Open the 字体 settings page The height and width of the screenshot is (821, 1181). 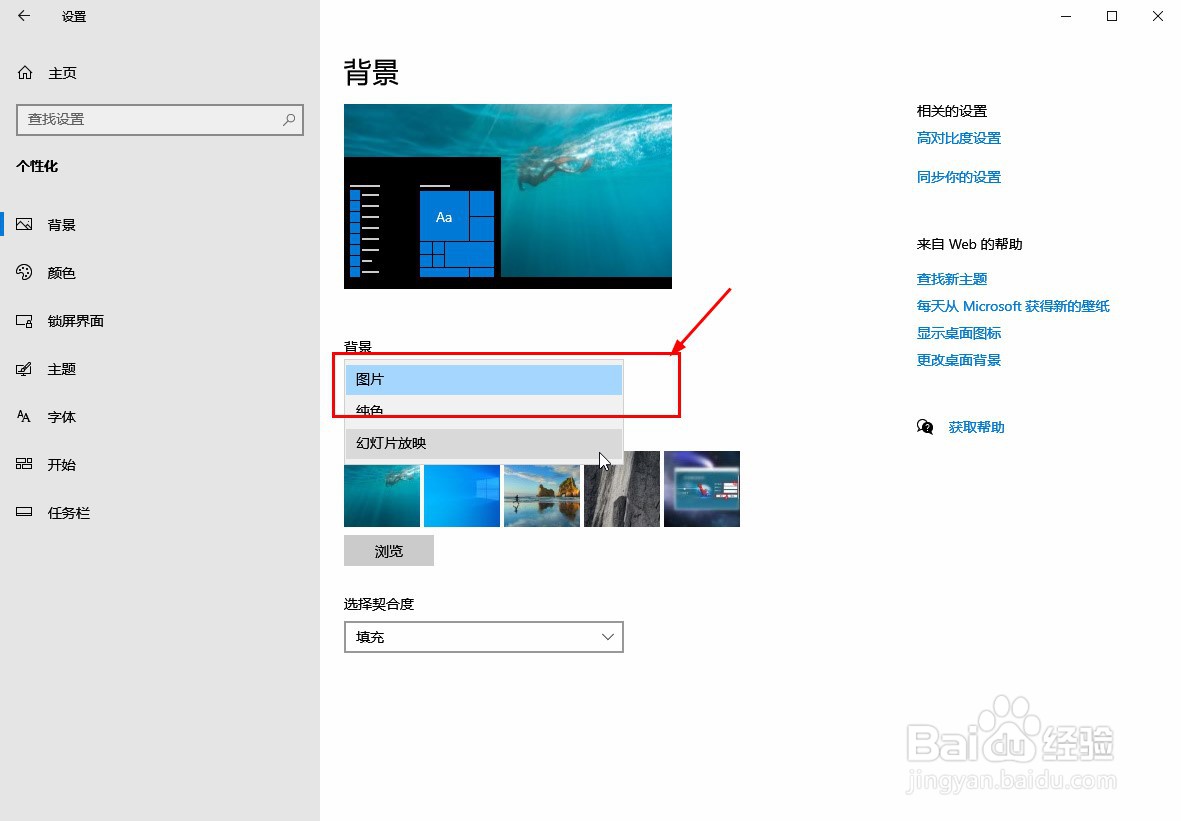[61, 417]
